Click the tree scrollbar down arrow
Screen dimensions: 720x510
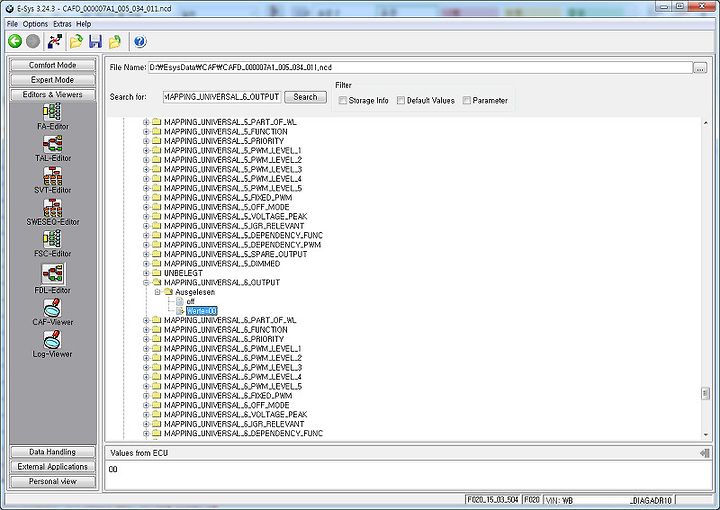[705, 435]
